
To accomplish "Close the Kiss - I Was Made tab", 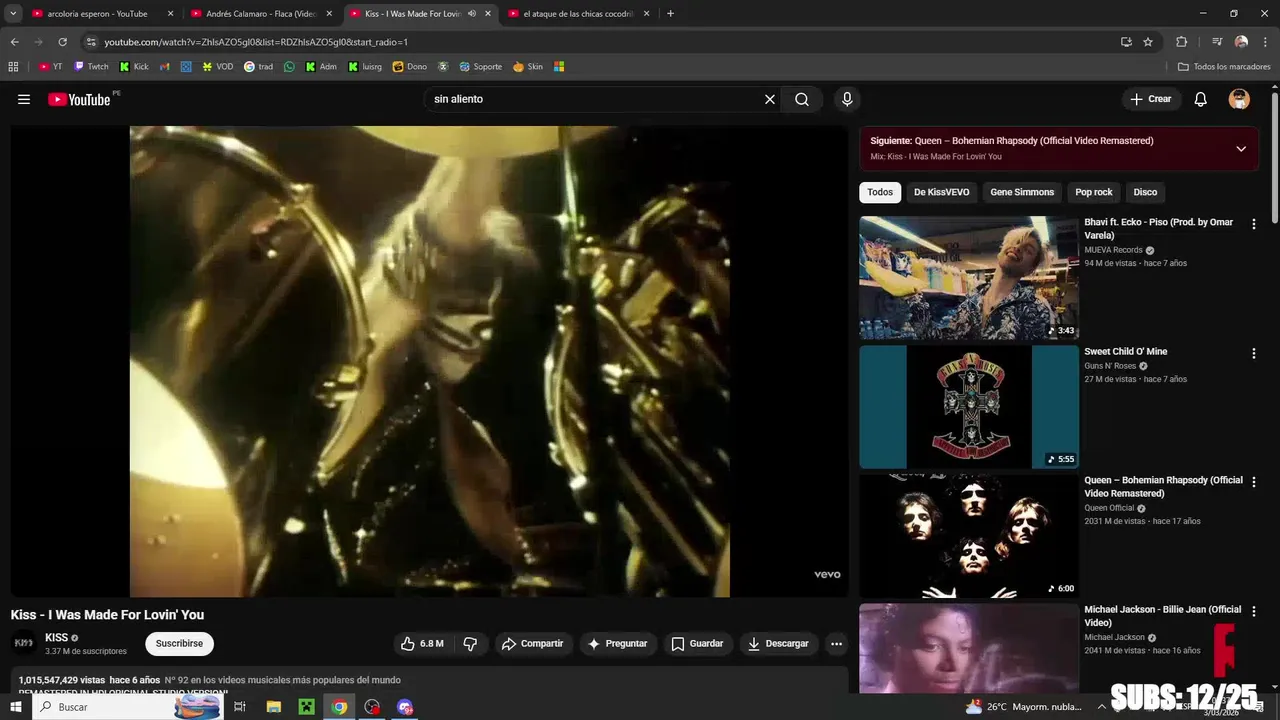I will pos(488,14).
